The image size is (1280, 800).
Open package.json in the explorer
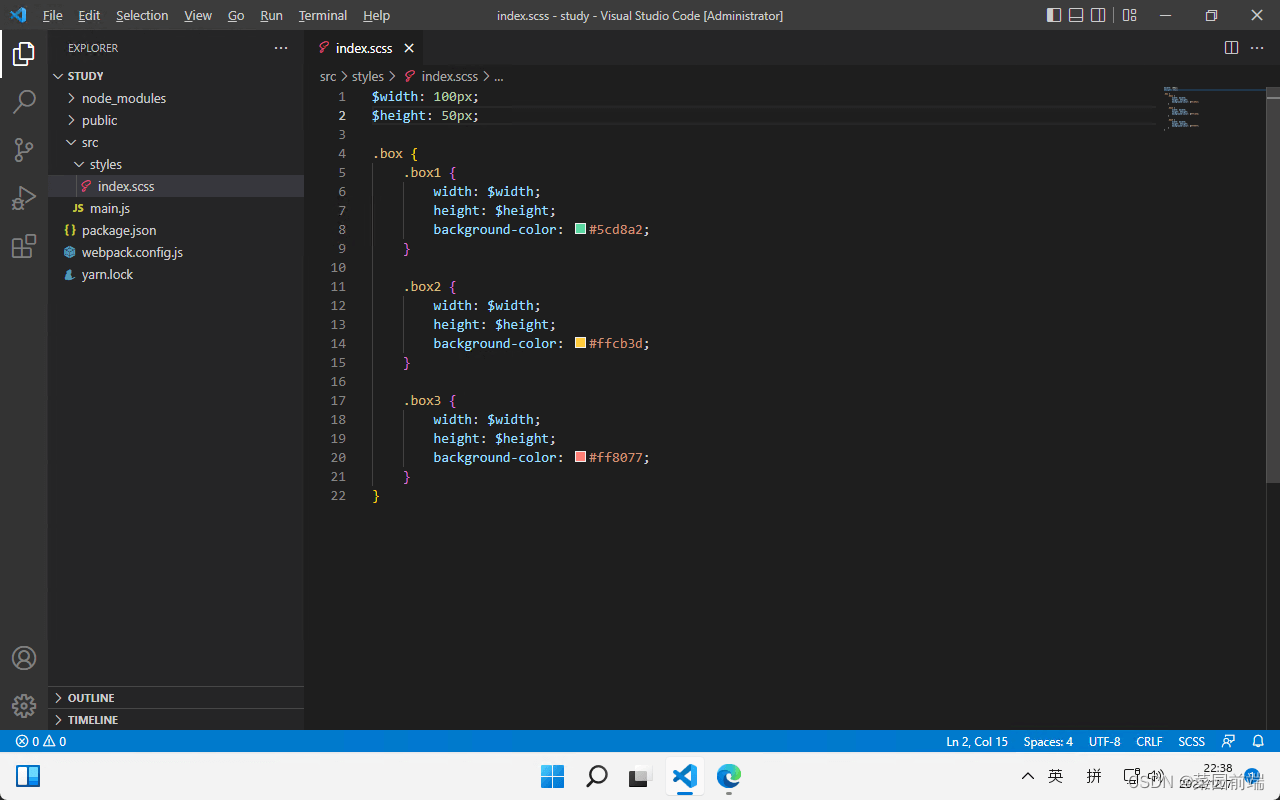pyautogui.click(x=176, y=230)
